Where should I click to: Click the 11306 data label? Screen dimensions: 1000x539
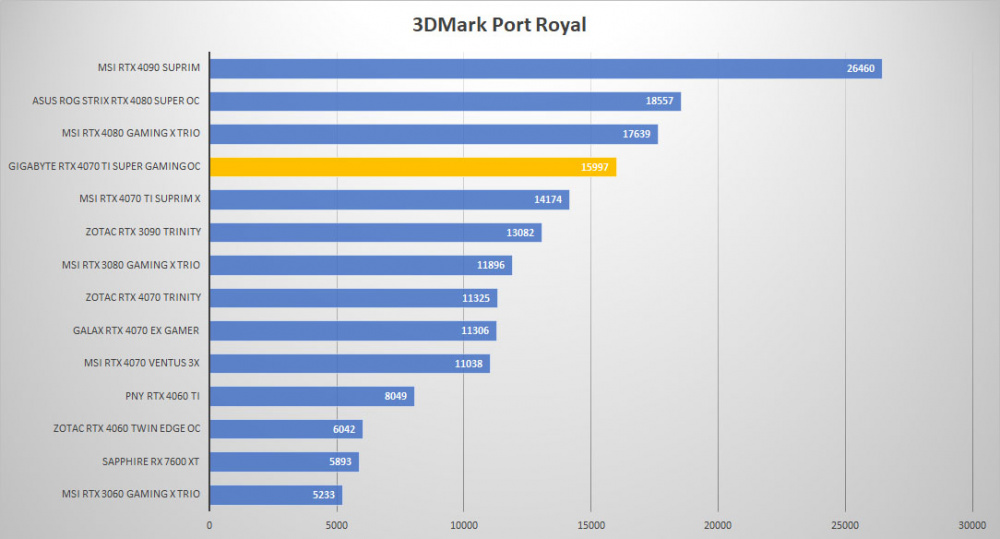pos(475,331)
